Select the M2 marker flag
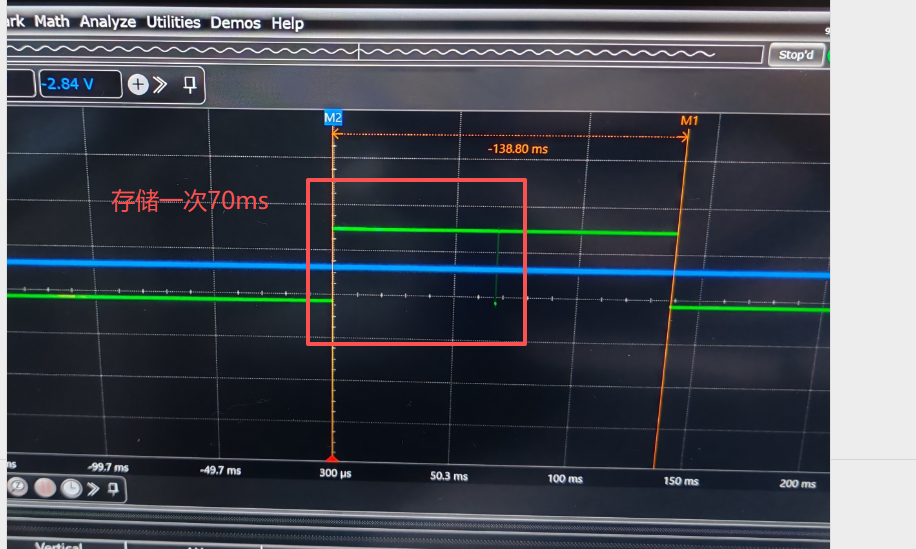The height and width of the screenshot is (549, 916). tap(333, 118)
